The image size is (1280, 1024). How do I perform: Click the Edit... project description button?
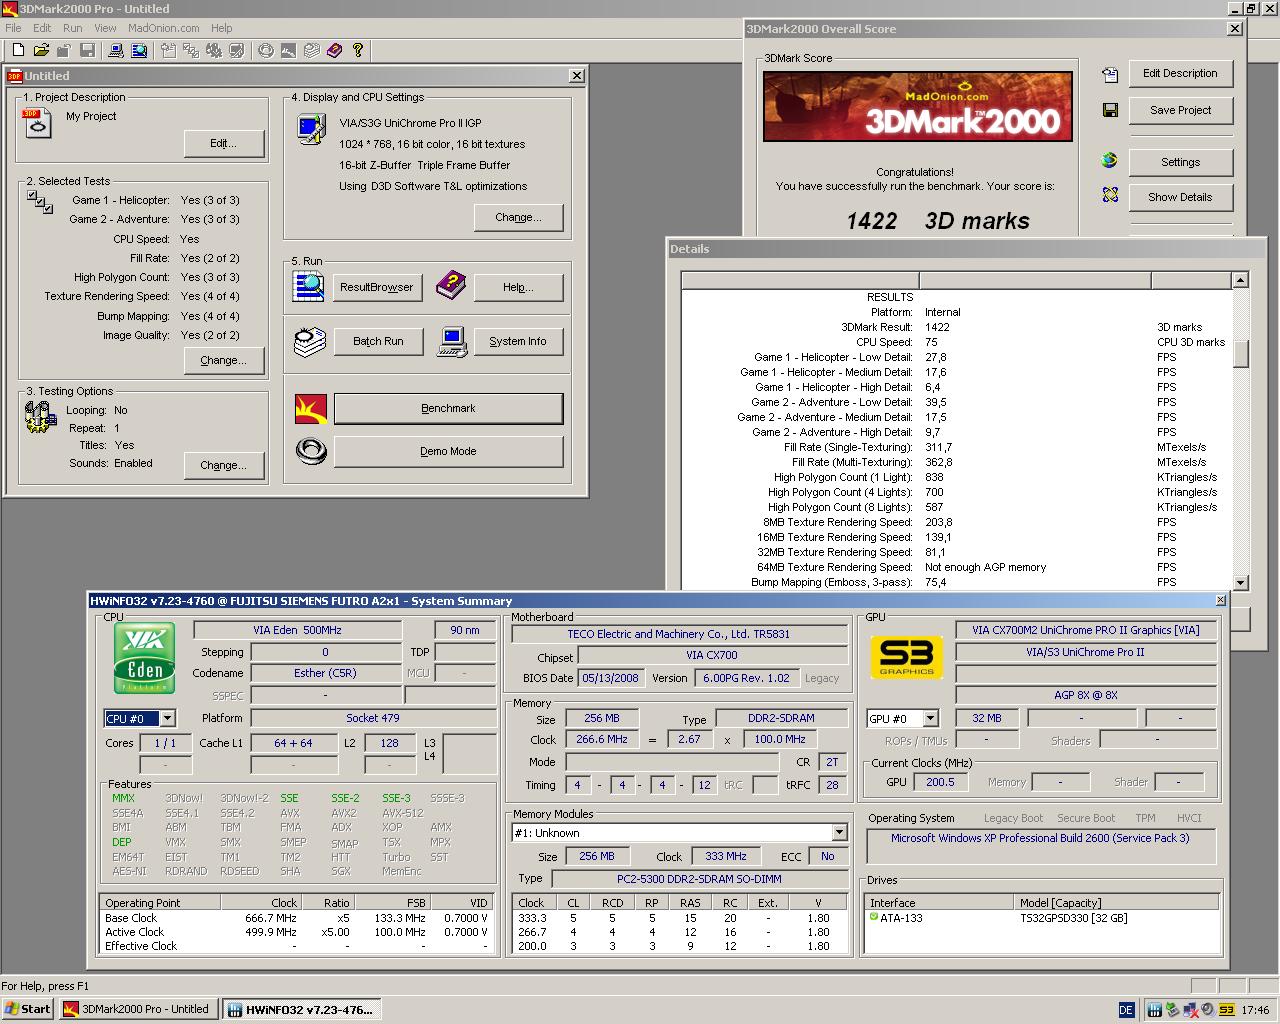pos(224,144)
